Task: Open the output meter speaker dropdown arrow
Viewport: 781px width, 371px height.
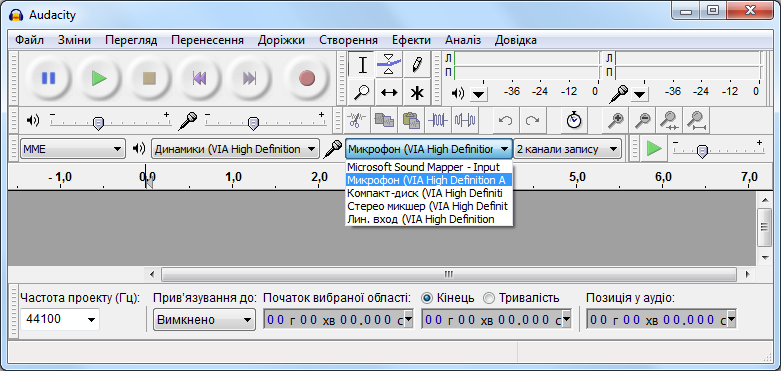Action: pos(479,94)
